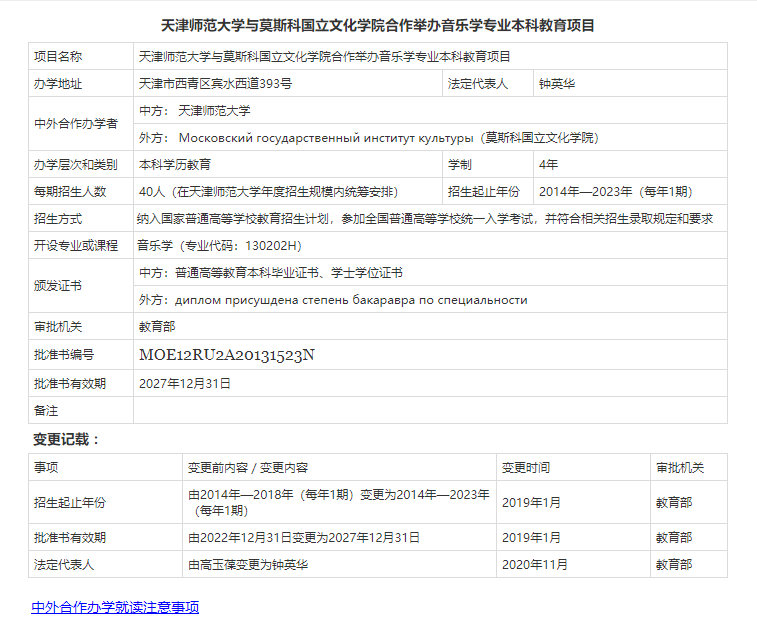Select the 审批机关 label in the upper table

[58, 327]
